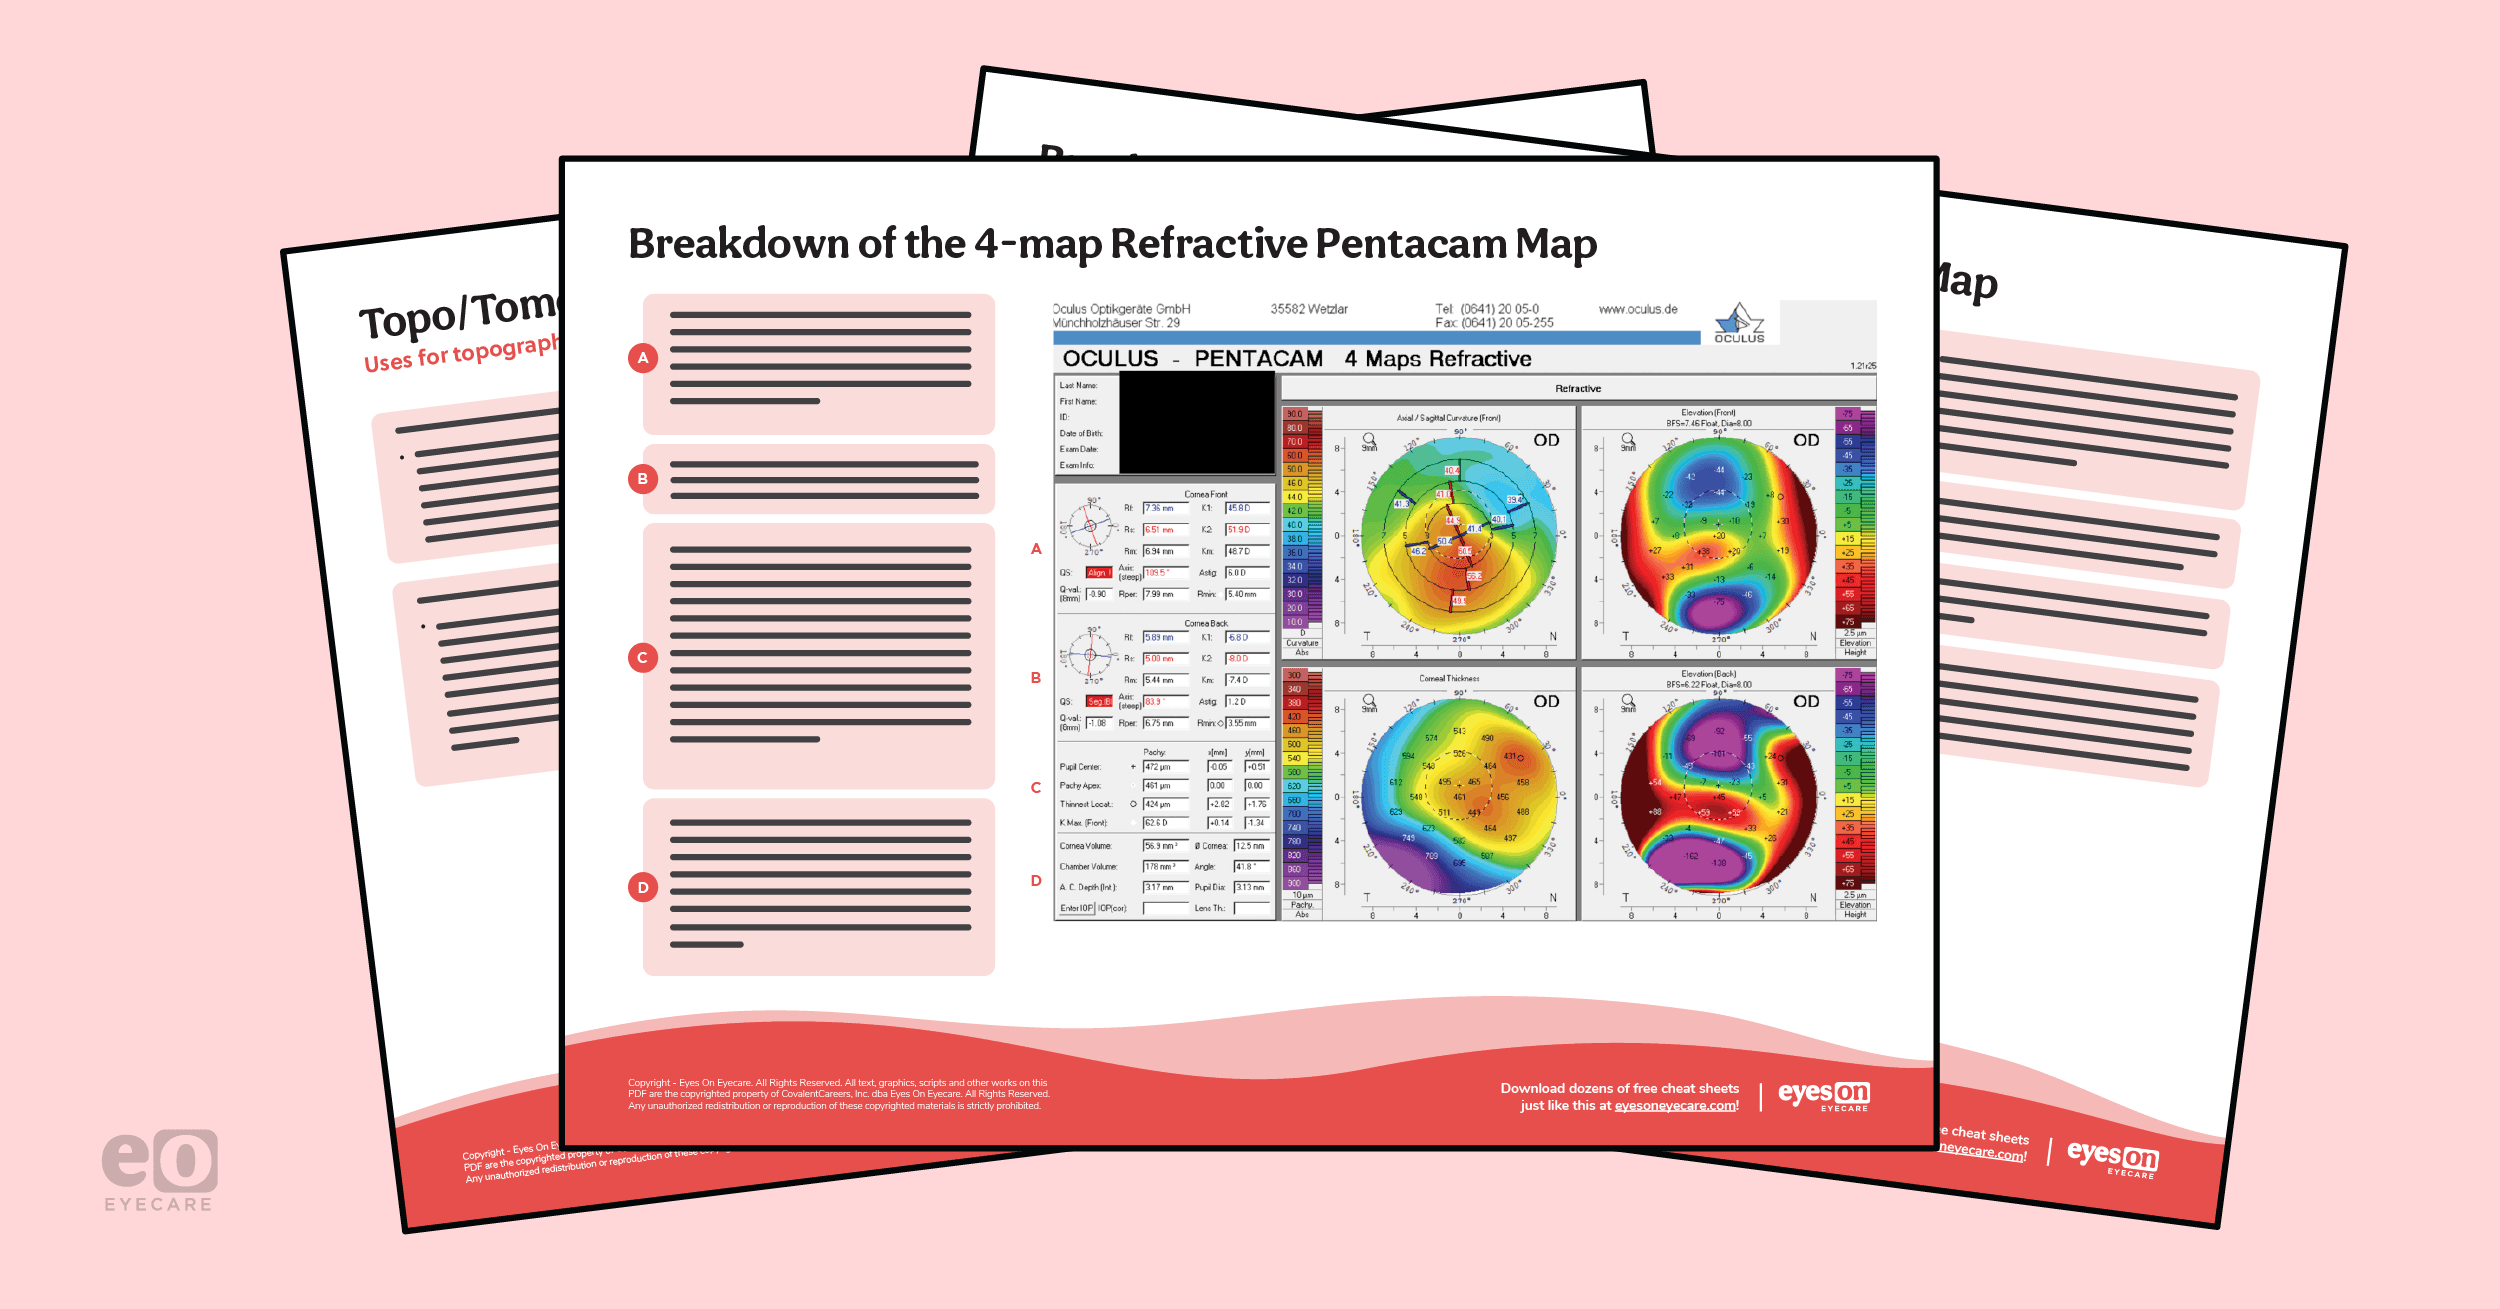Click the Corneal Thickness map

point(1460,797)
